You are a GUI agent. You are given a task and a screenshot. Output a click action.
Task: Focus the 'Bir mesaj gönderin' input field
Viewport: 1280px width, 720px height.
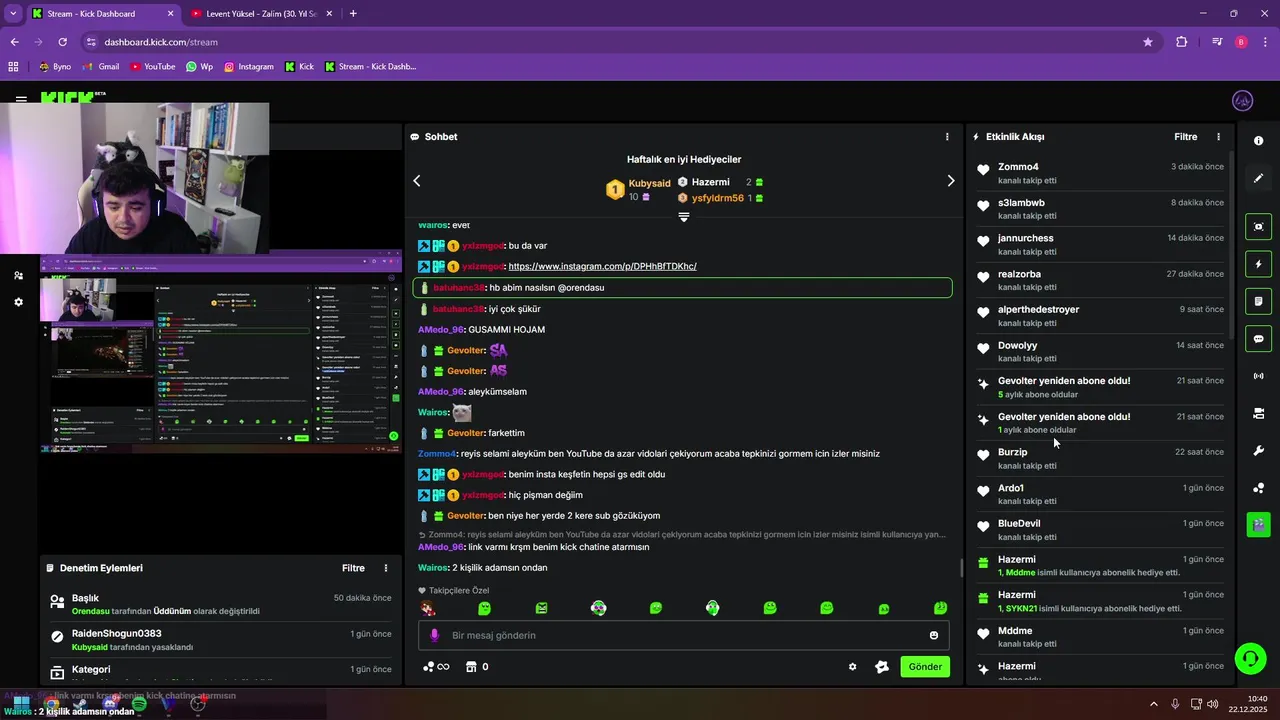coord(683,635)
